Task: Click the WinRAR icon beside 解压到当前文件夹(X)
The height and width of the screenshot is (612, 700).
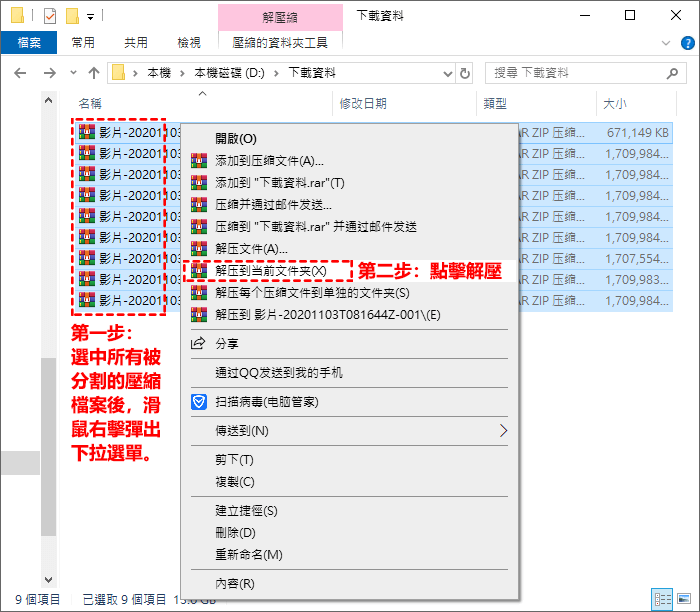Action: click(198, 270)
